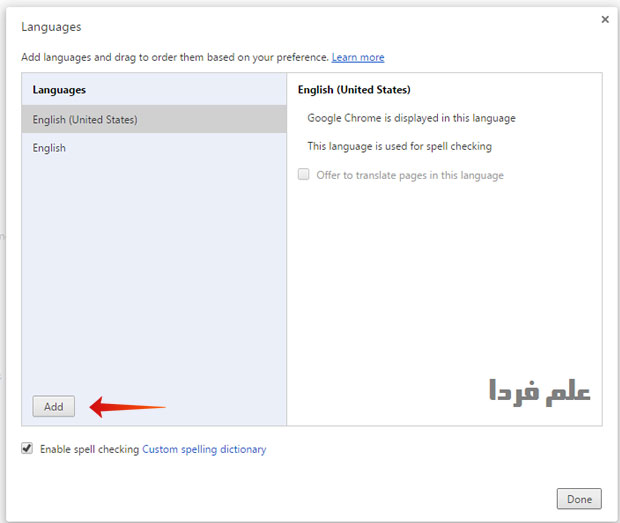This screenshot has width=620, height=523.
Task: Click the 'Enable spell checking' label text
Action: pyautogui.click(x=89, y=450)
